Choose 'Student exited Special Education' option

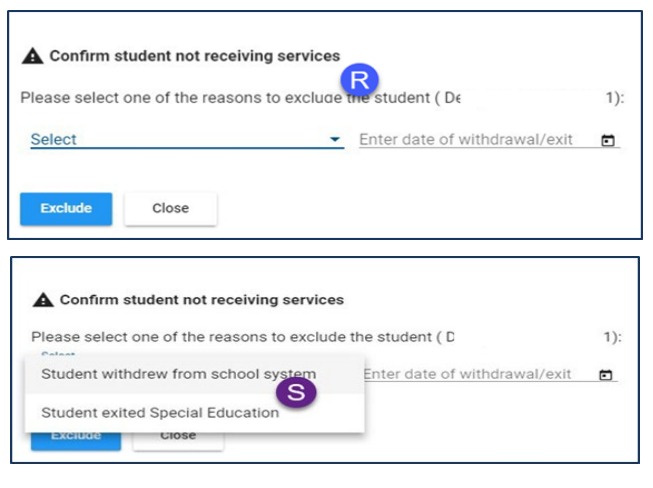pos(160,412)
